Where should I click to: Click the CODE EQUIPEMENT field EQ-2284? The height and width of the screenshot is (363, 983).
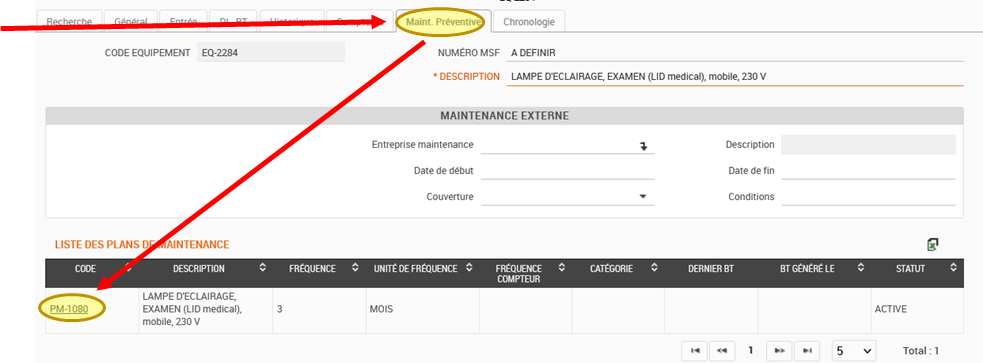[x=271, y=53]
